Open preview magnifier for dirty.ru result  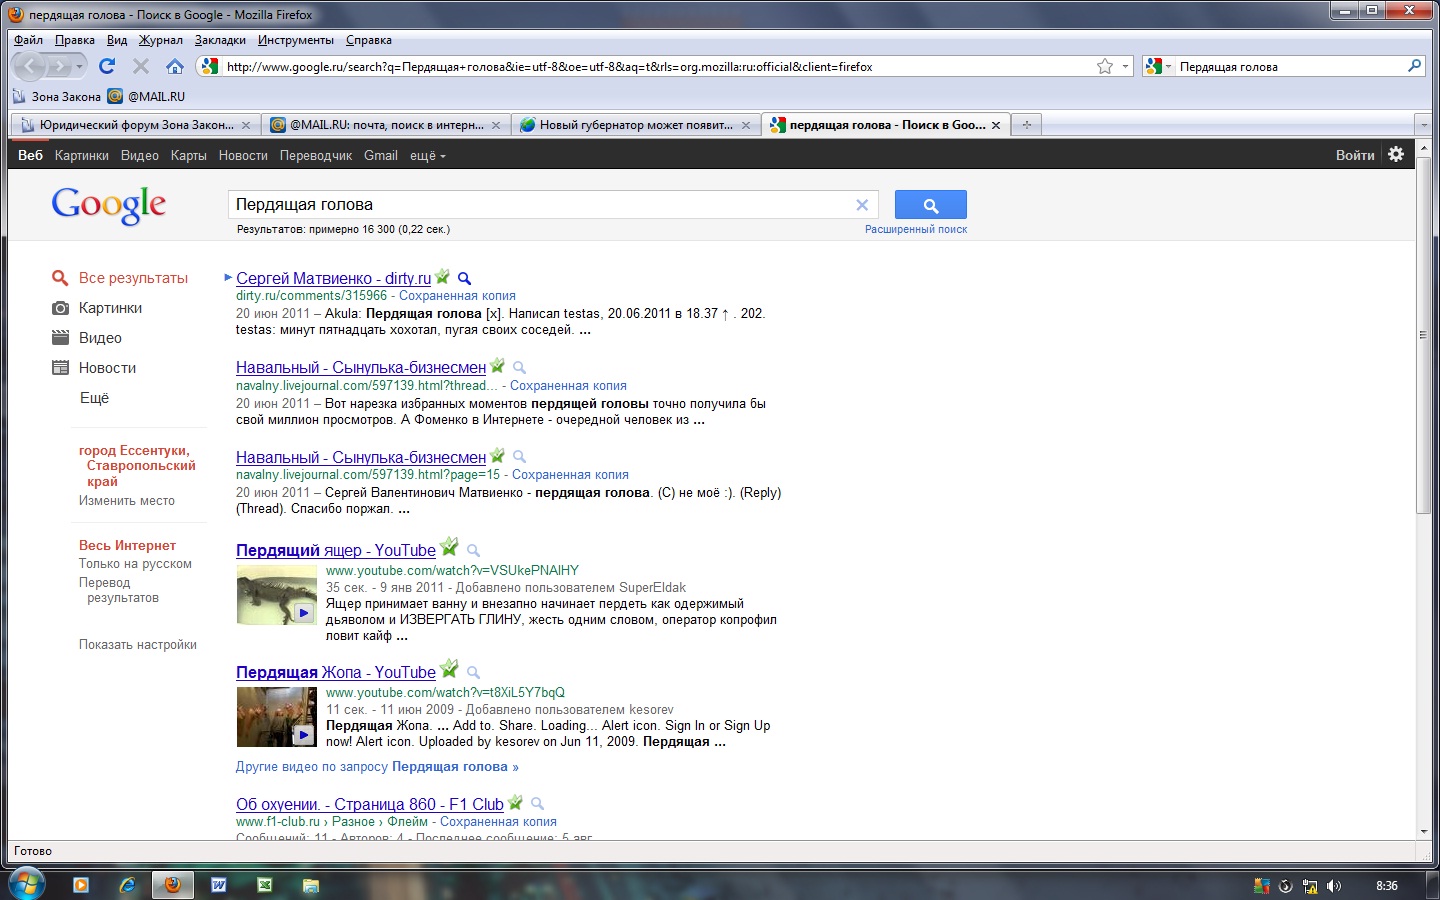click(x=464, y=279)
